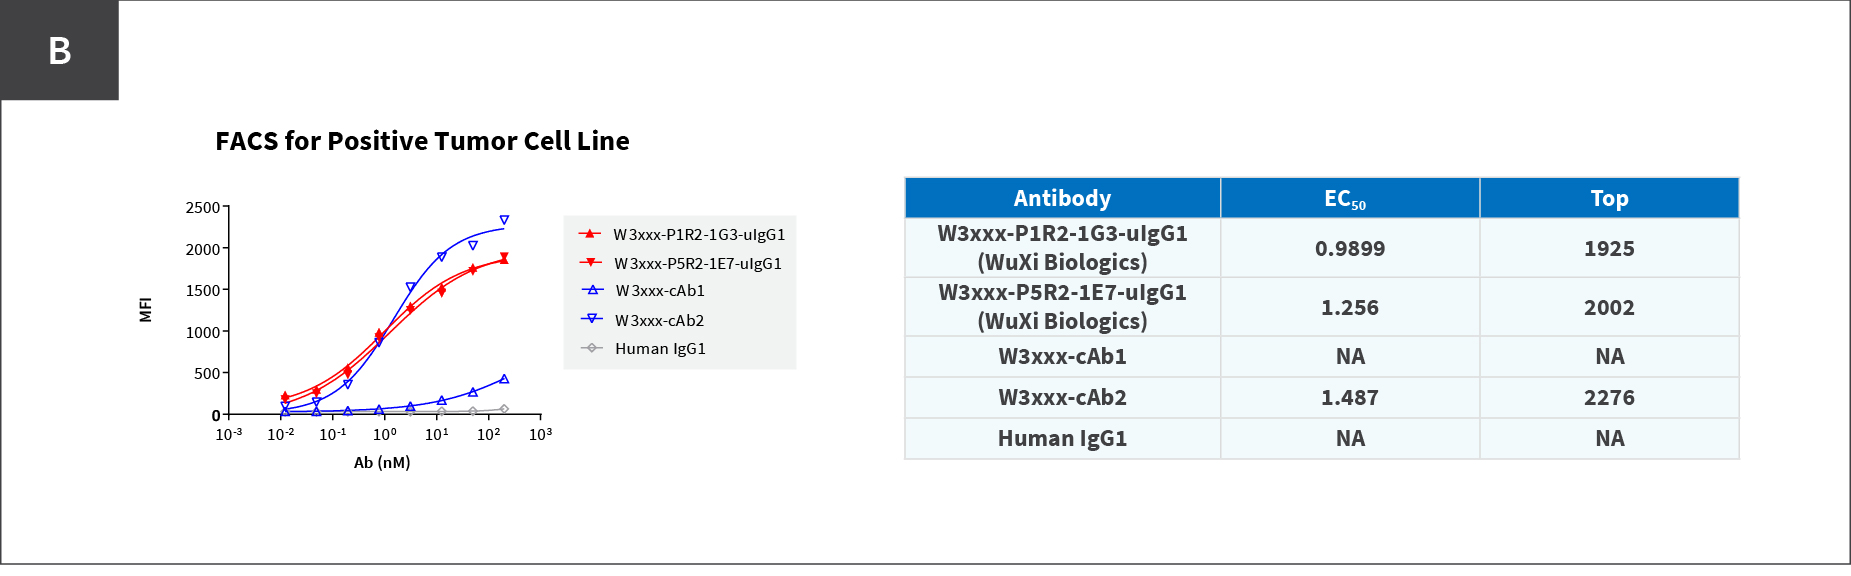
Task: Click the last blue triangle point of cAb1 curve
Action: pyautogui.click(x=504, y=379)
